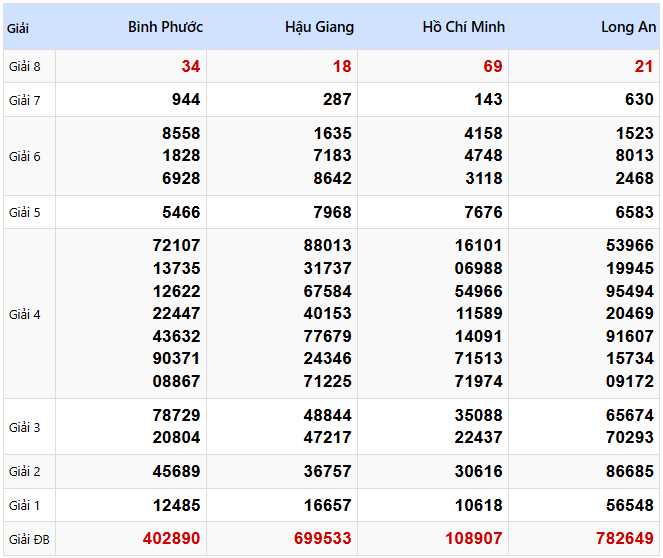Click the Giải header cell
This screenshot has height=558, width=663.
click(x=18, y=28)
